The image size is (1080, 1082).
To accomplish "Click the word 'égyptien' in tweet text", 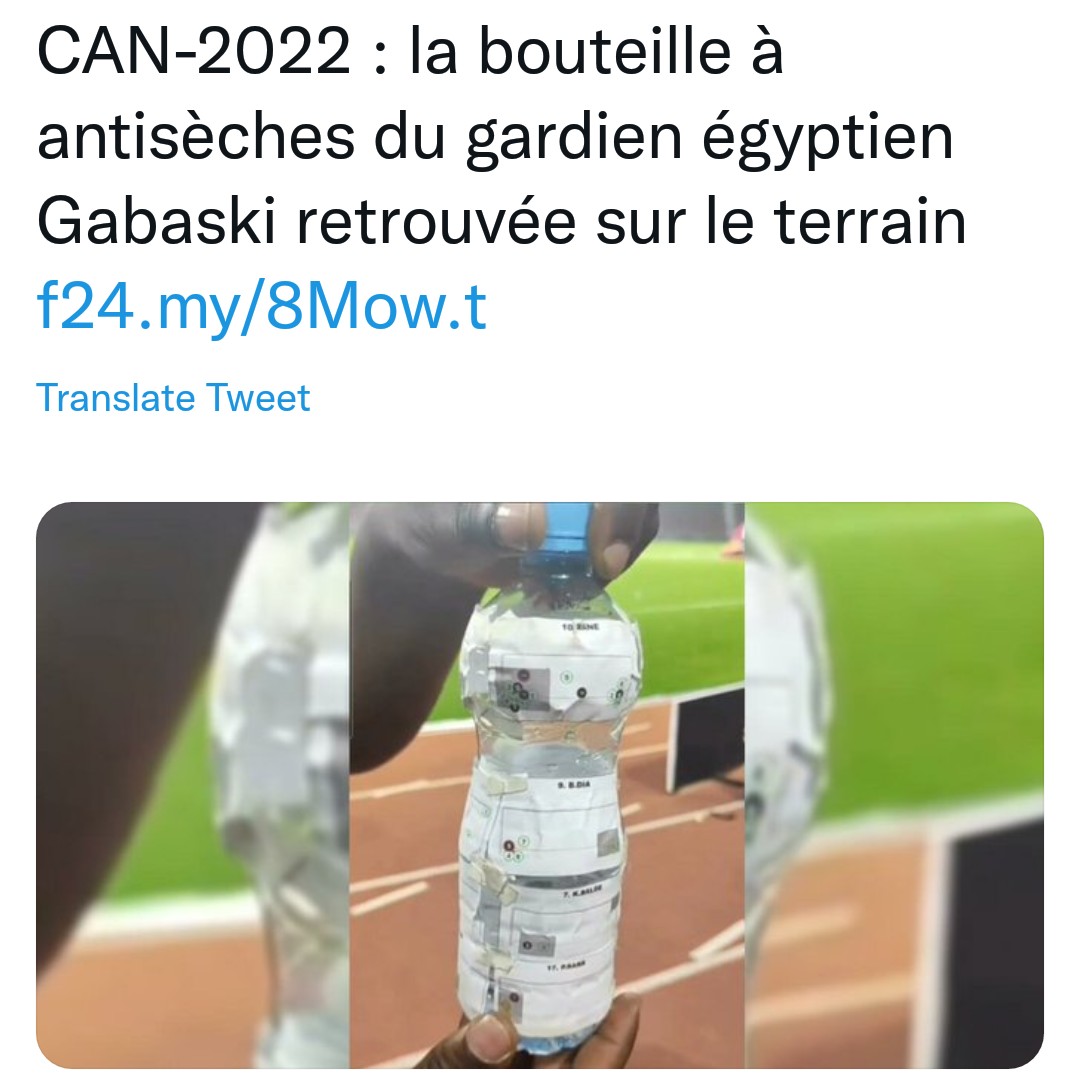I will [827, 137].
